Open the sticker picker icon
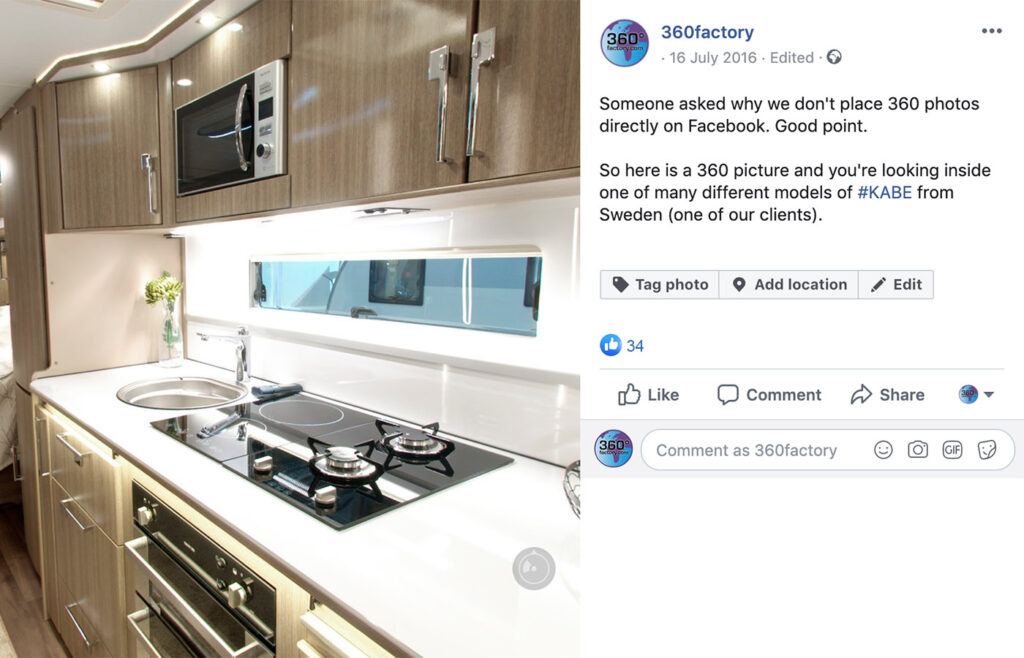The width and height of the screenshot is (1024, 658). tap(987, 450)
